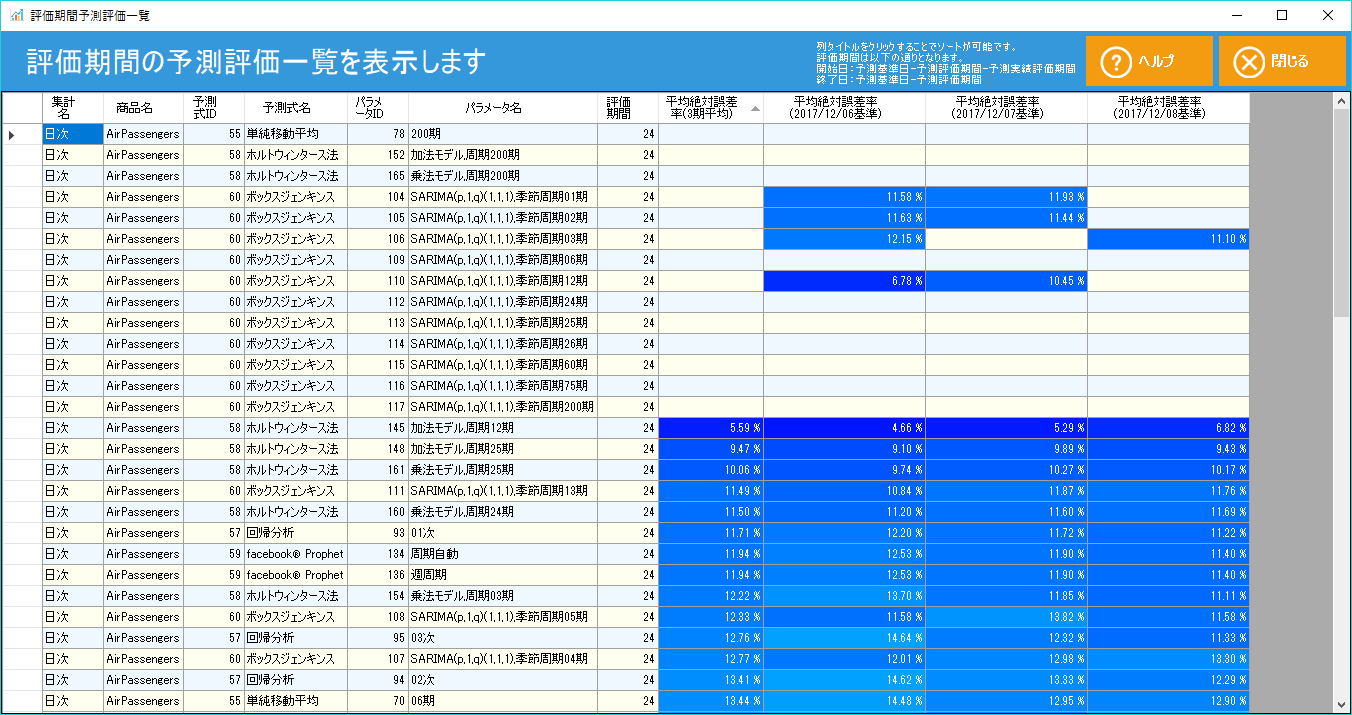Select parameter ID cell 104
This screenshot has height=715, width=1352.
[x=379, y=197]
